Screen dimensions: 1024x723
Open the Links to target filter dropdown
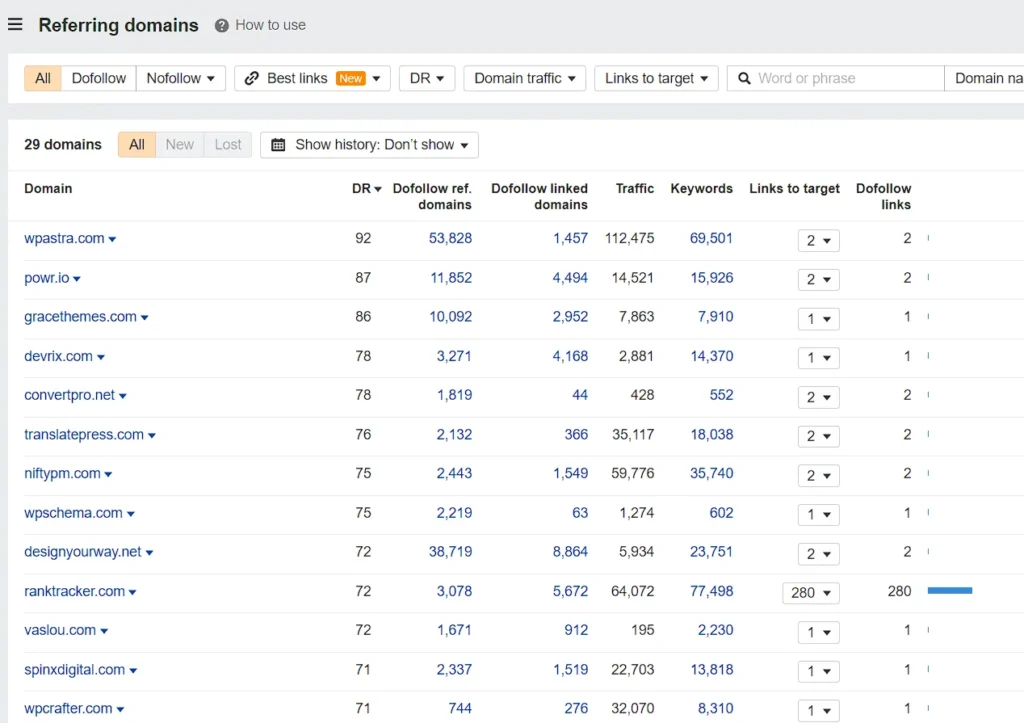[656, 78]
